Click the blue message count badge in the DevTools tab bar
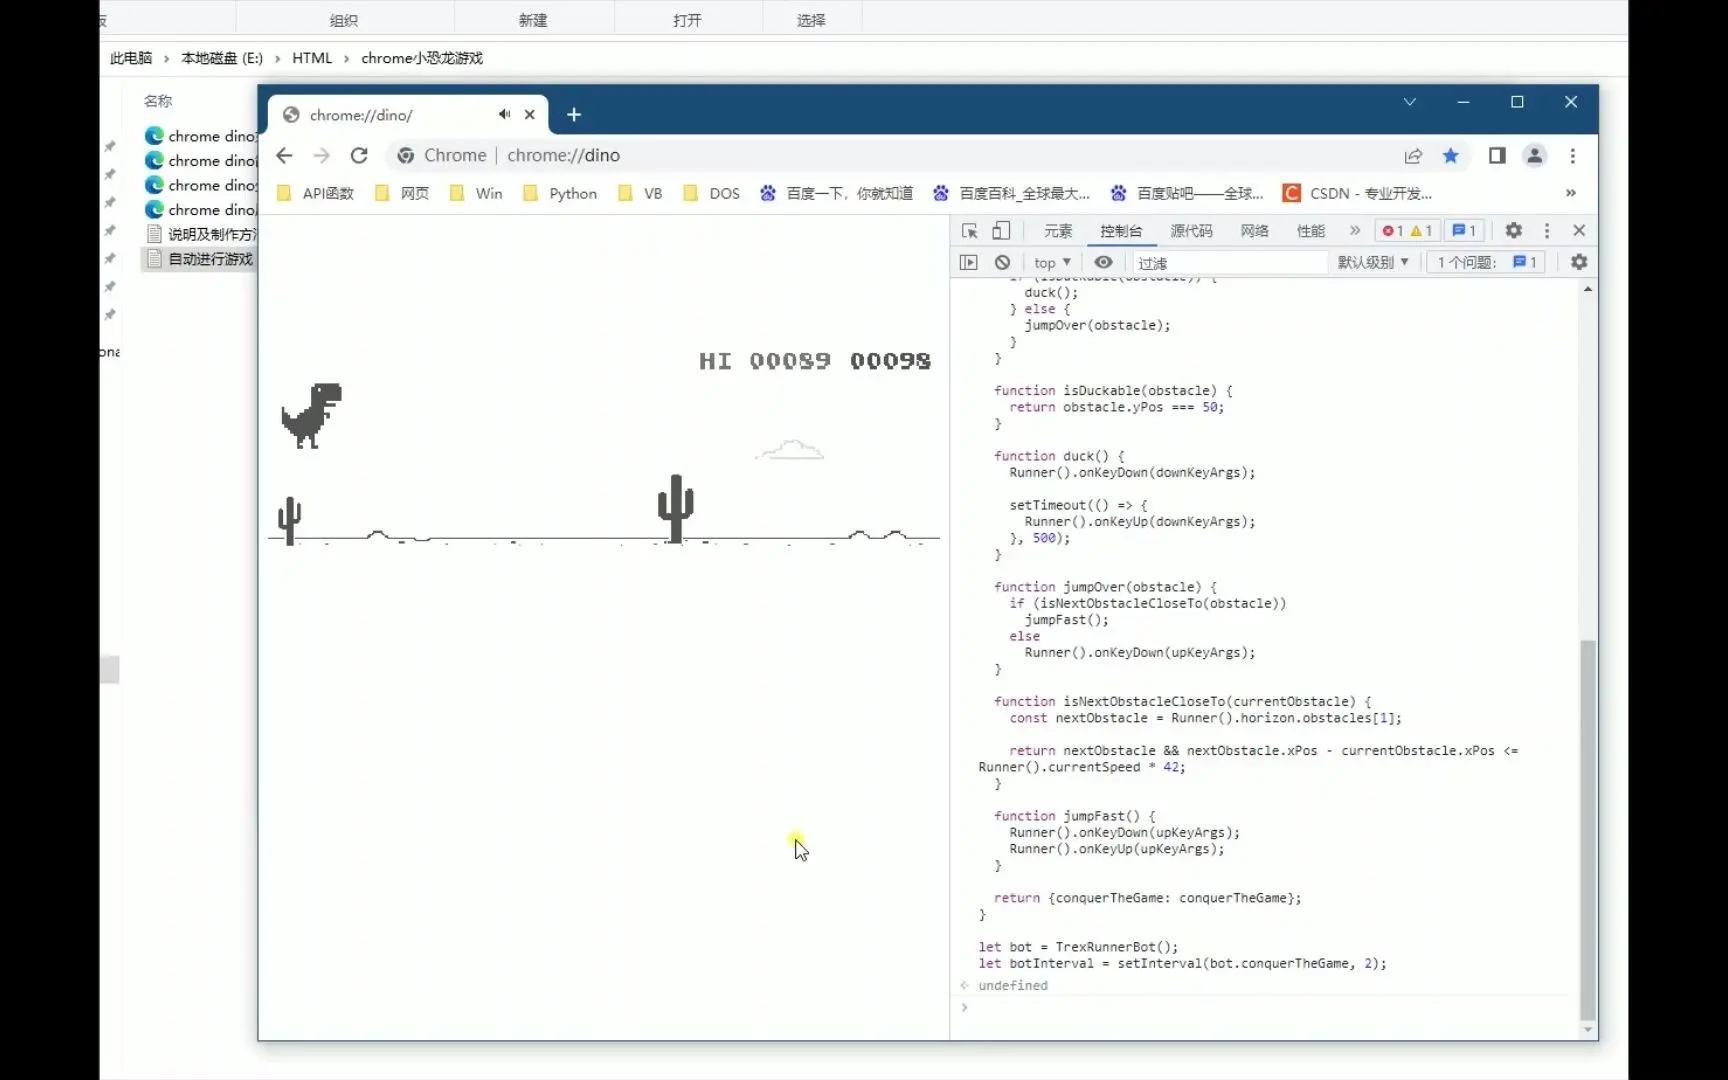Image resolution: width=1728 pixels, height=1080 pixels. pos(1465,231)
